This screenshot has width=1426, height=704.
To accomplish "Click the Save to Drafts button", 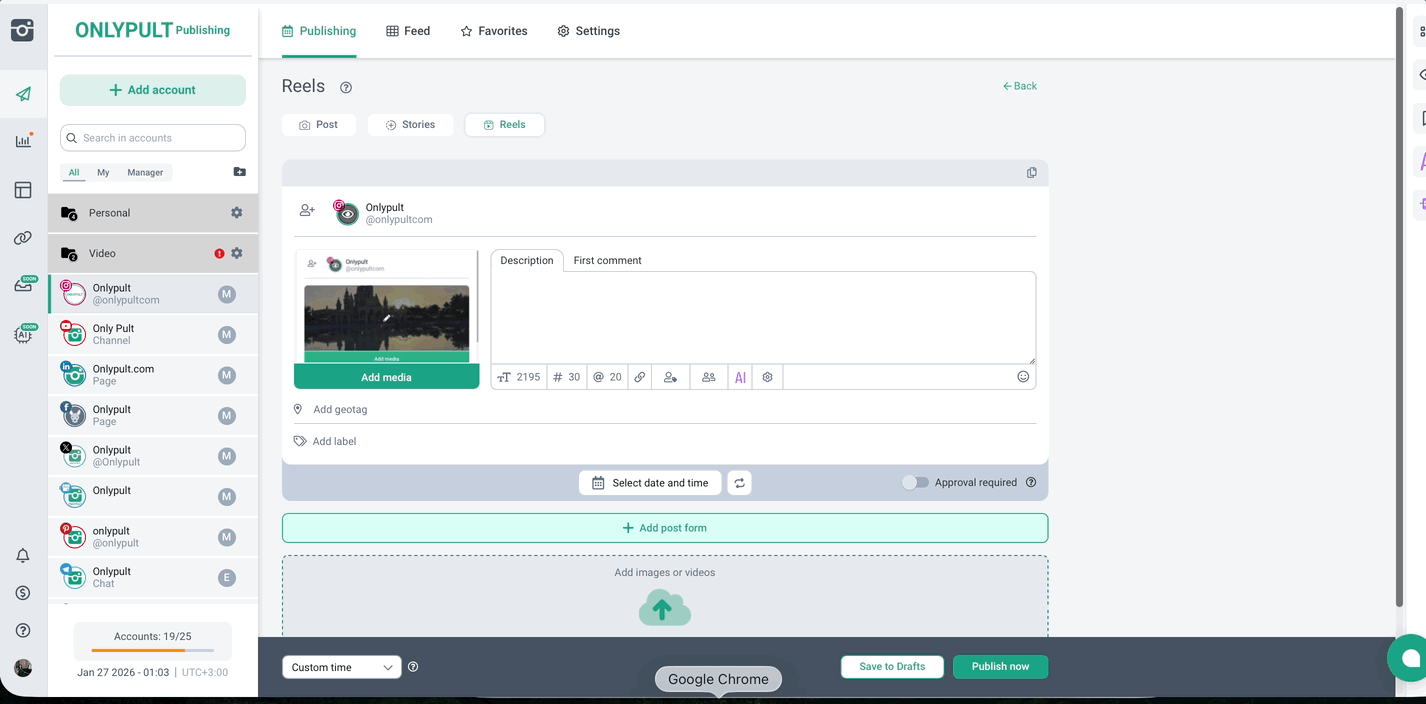I will tap(891, 667).
